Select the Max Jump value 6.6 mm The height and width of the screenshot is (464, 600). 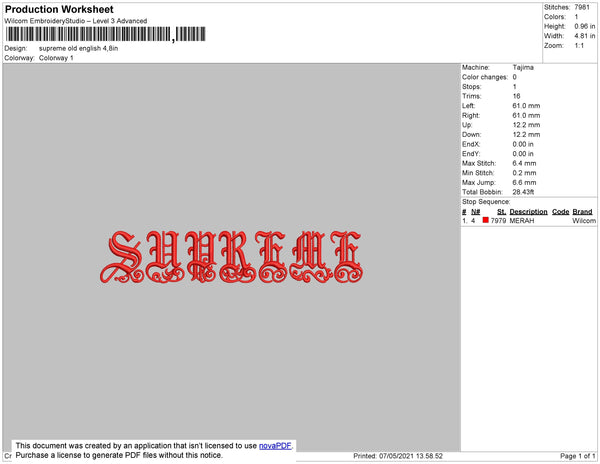524,182
